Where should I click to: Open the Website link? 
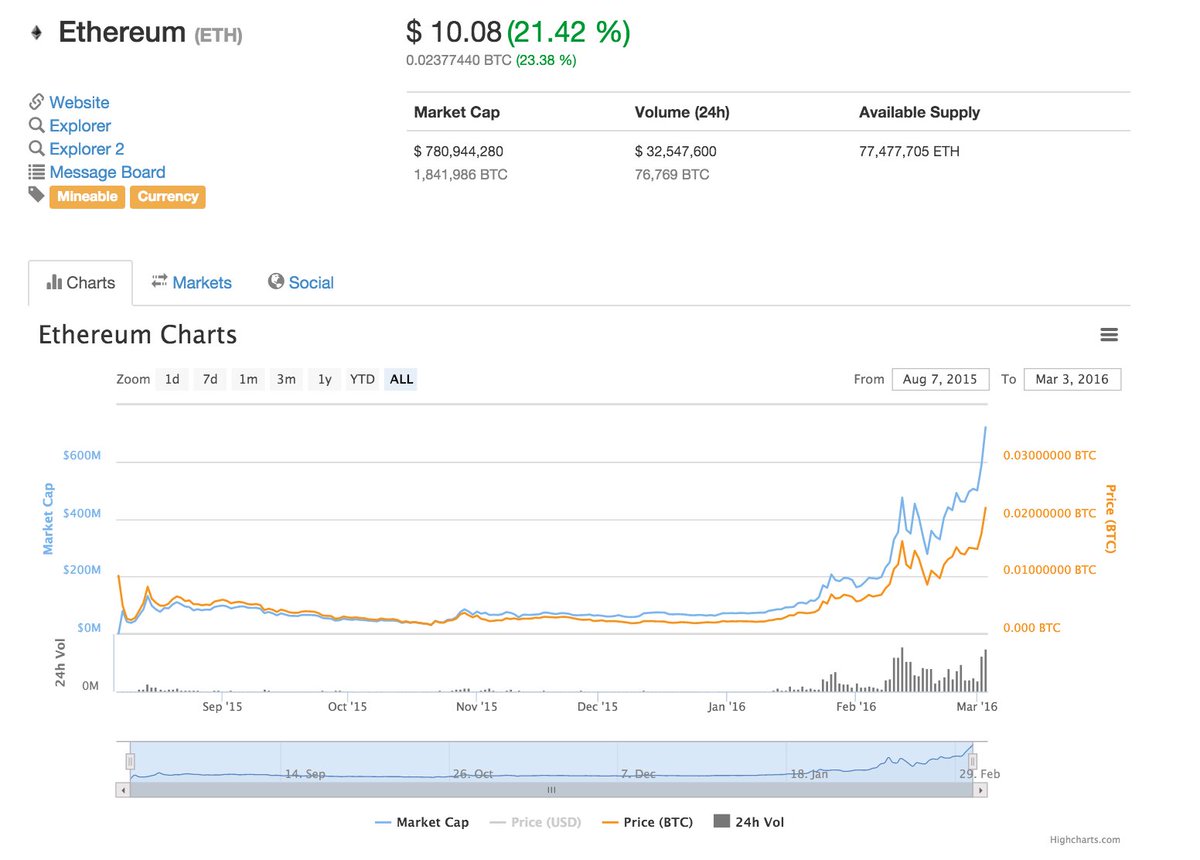tap(79, 102)
